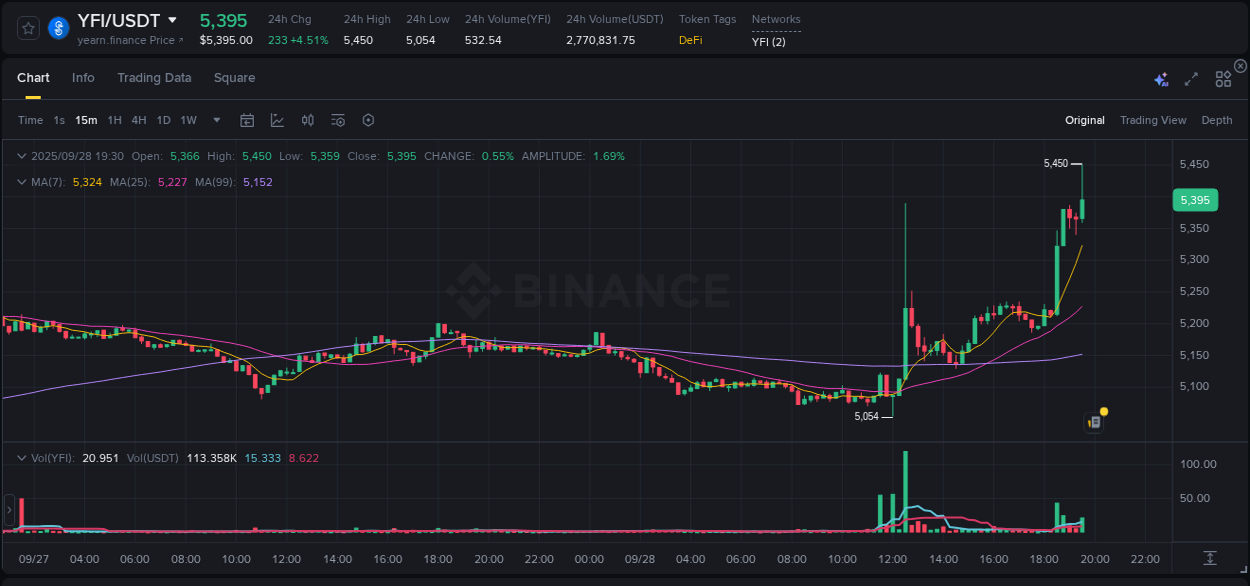Collapse the OHLC info row chevron
The height and width of the screenshot is (586, 1250).
tap(20, 156)
